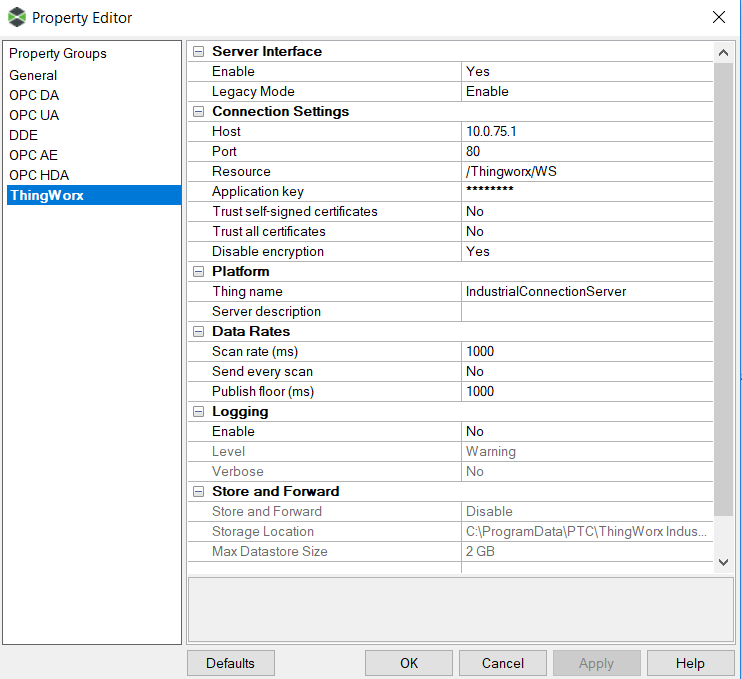Click the Verbose value No
Screen dimensions: 742x679
click(587, 471)
